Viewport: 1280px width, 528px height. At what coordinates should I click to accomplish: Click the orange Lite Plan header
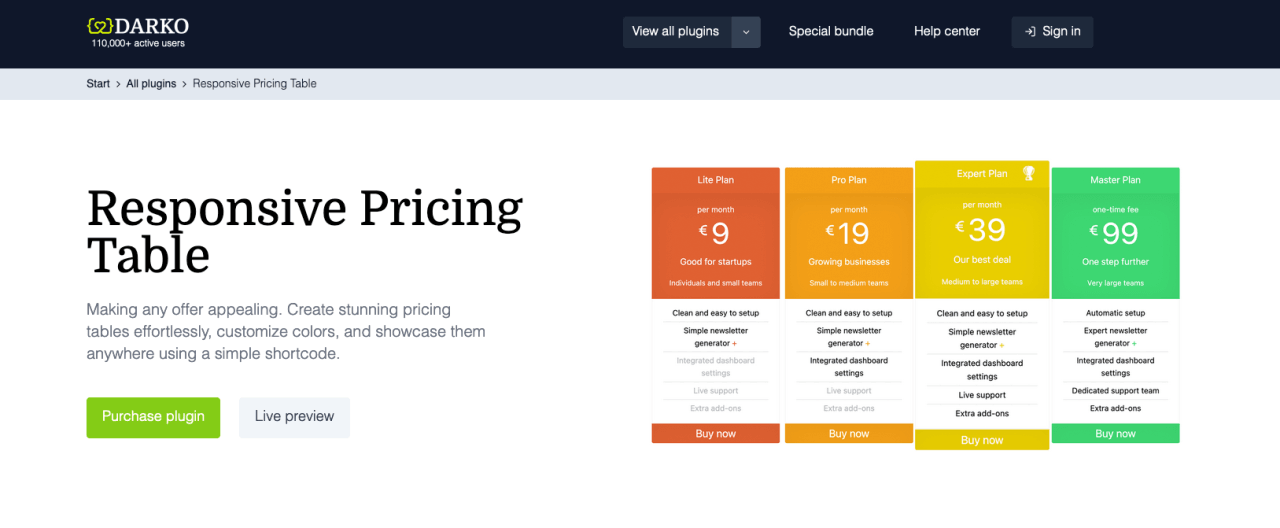(715, 180)
